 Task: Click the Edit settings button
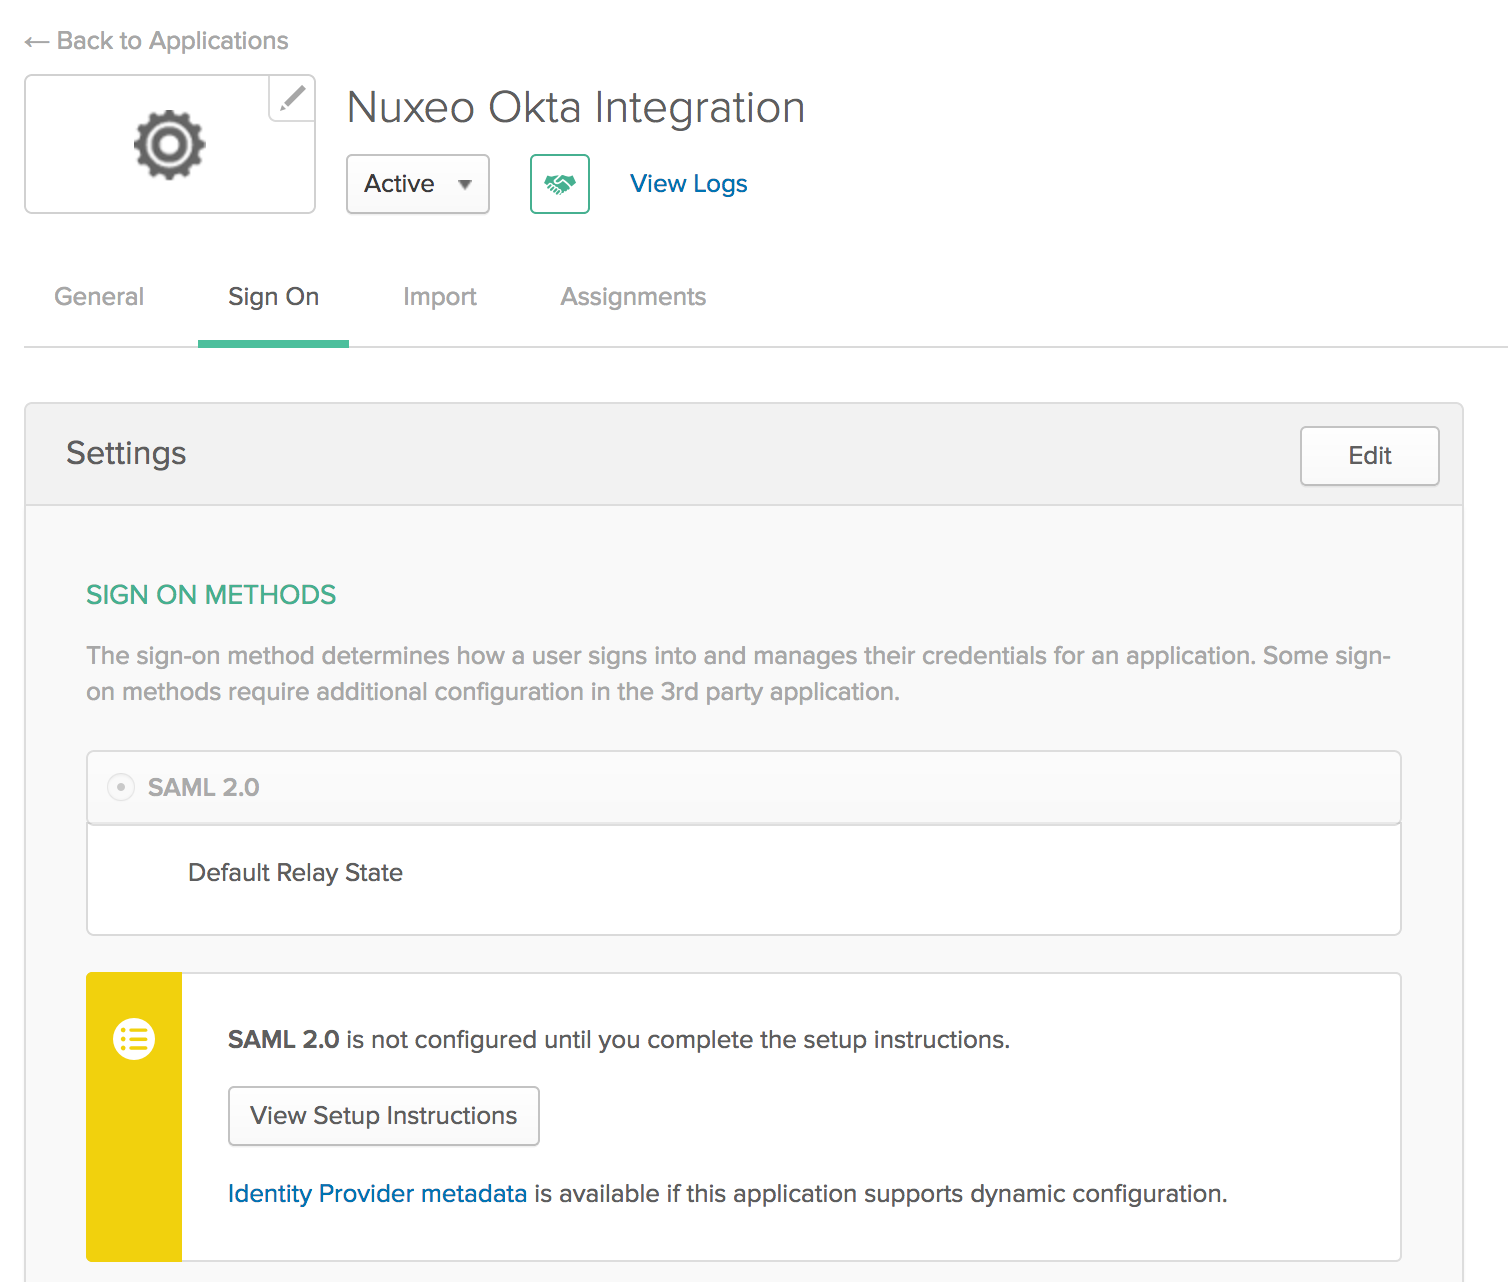click(1370, 456)
